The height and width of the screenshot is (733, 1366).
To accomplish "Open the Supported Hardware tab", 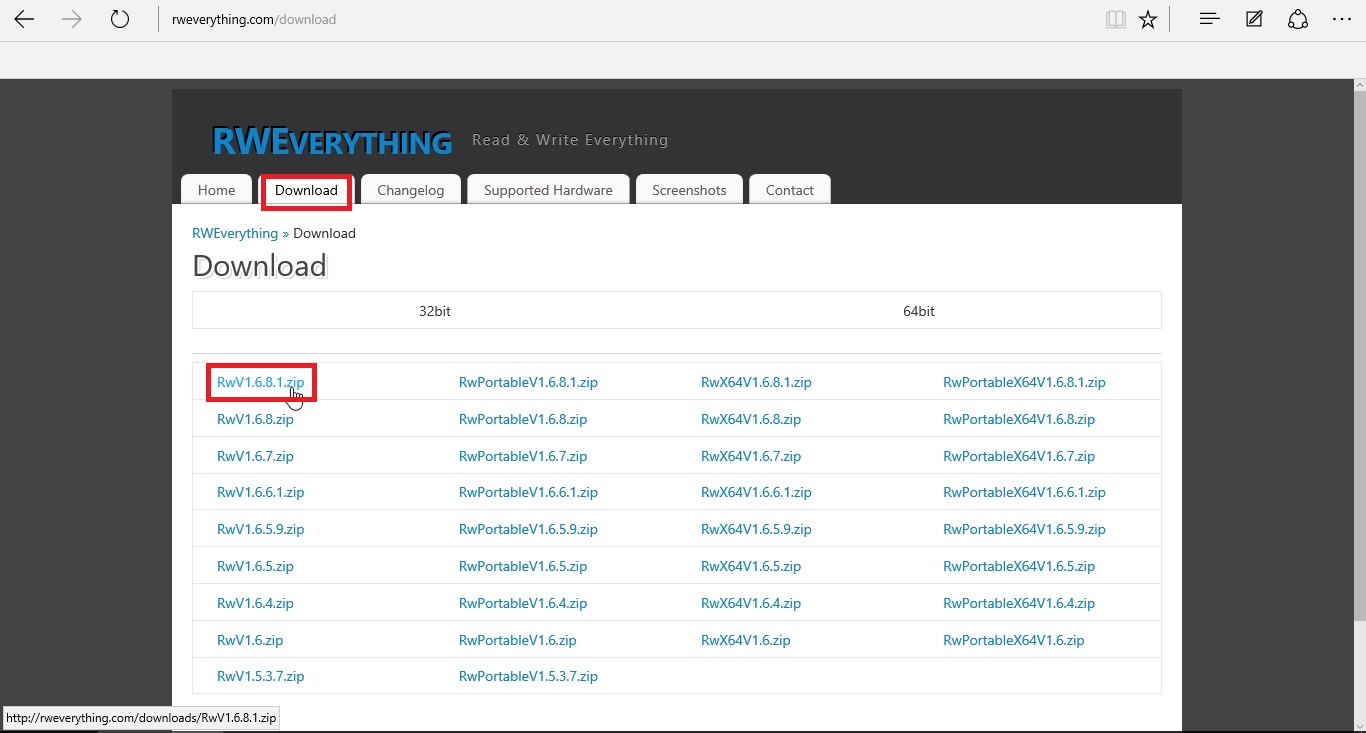I will point(548,190).
